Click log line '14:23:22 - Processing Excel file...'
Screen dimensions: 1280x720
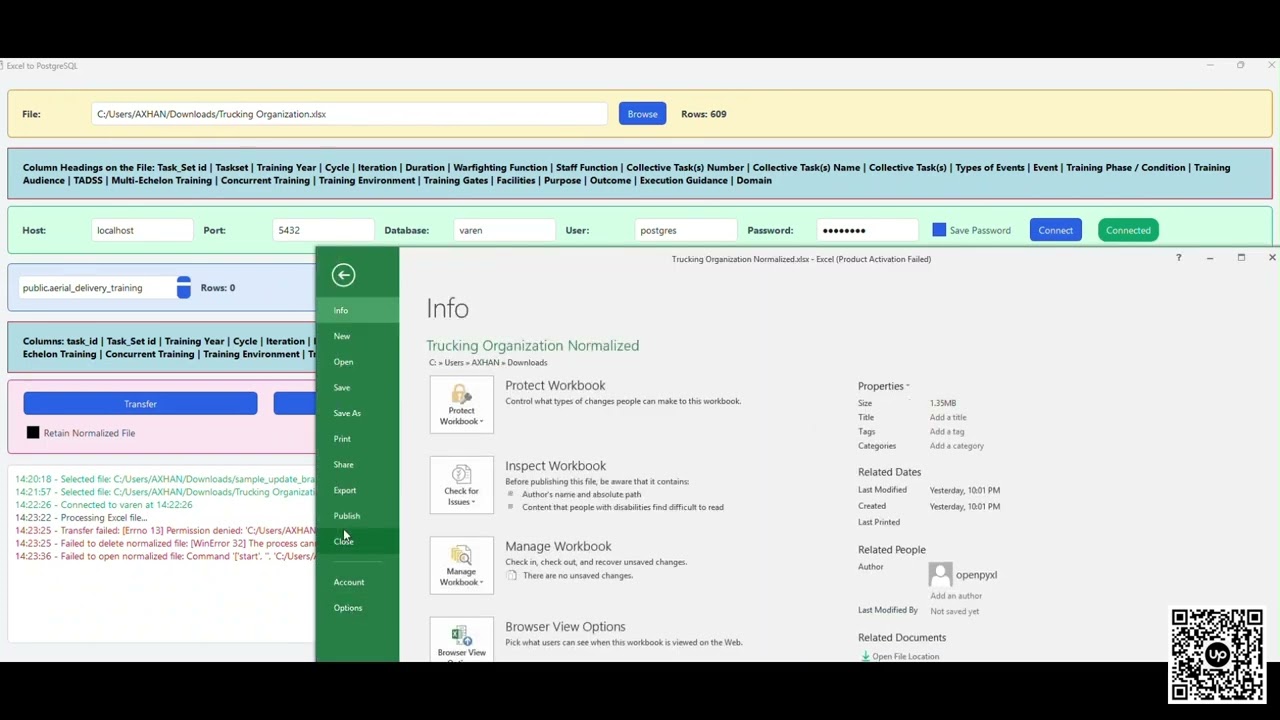click(81, 518)
